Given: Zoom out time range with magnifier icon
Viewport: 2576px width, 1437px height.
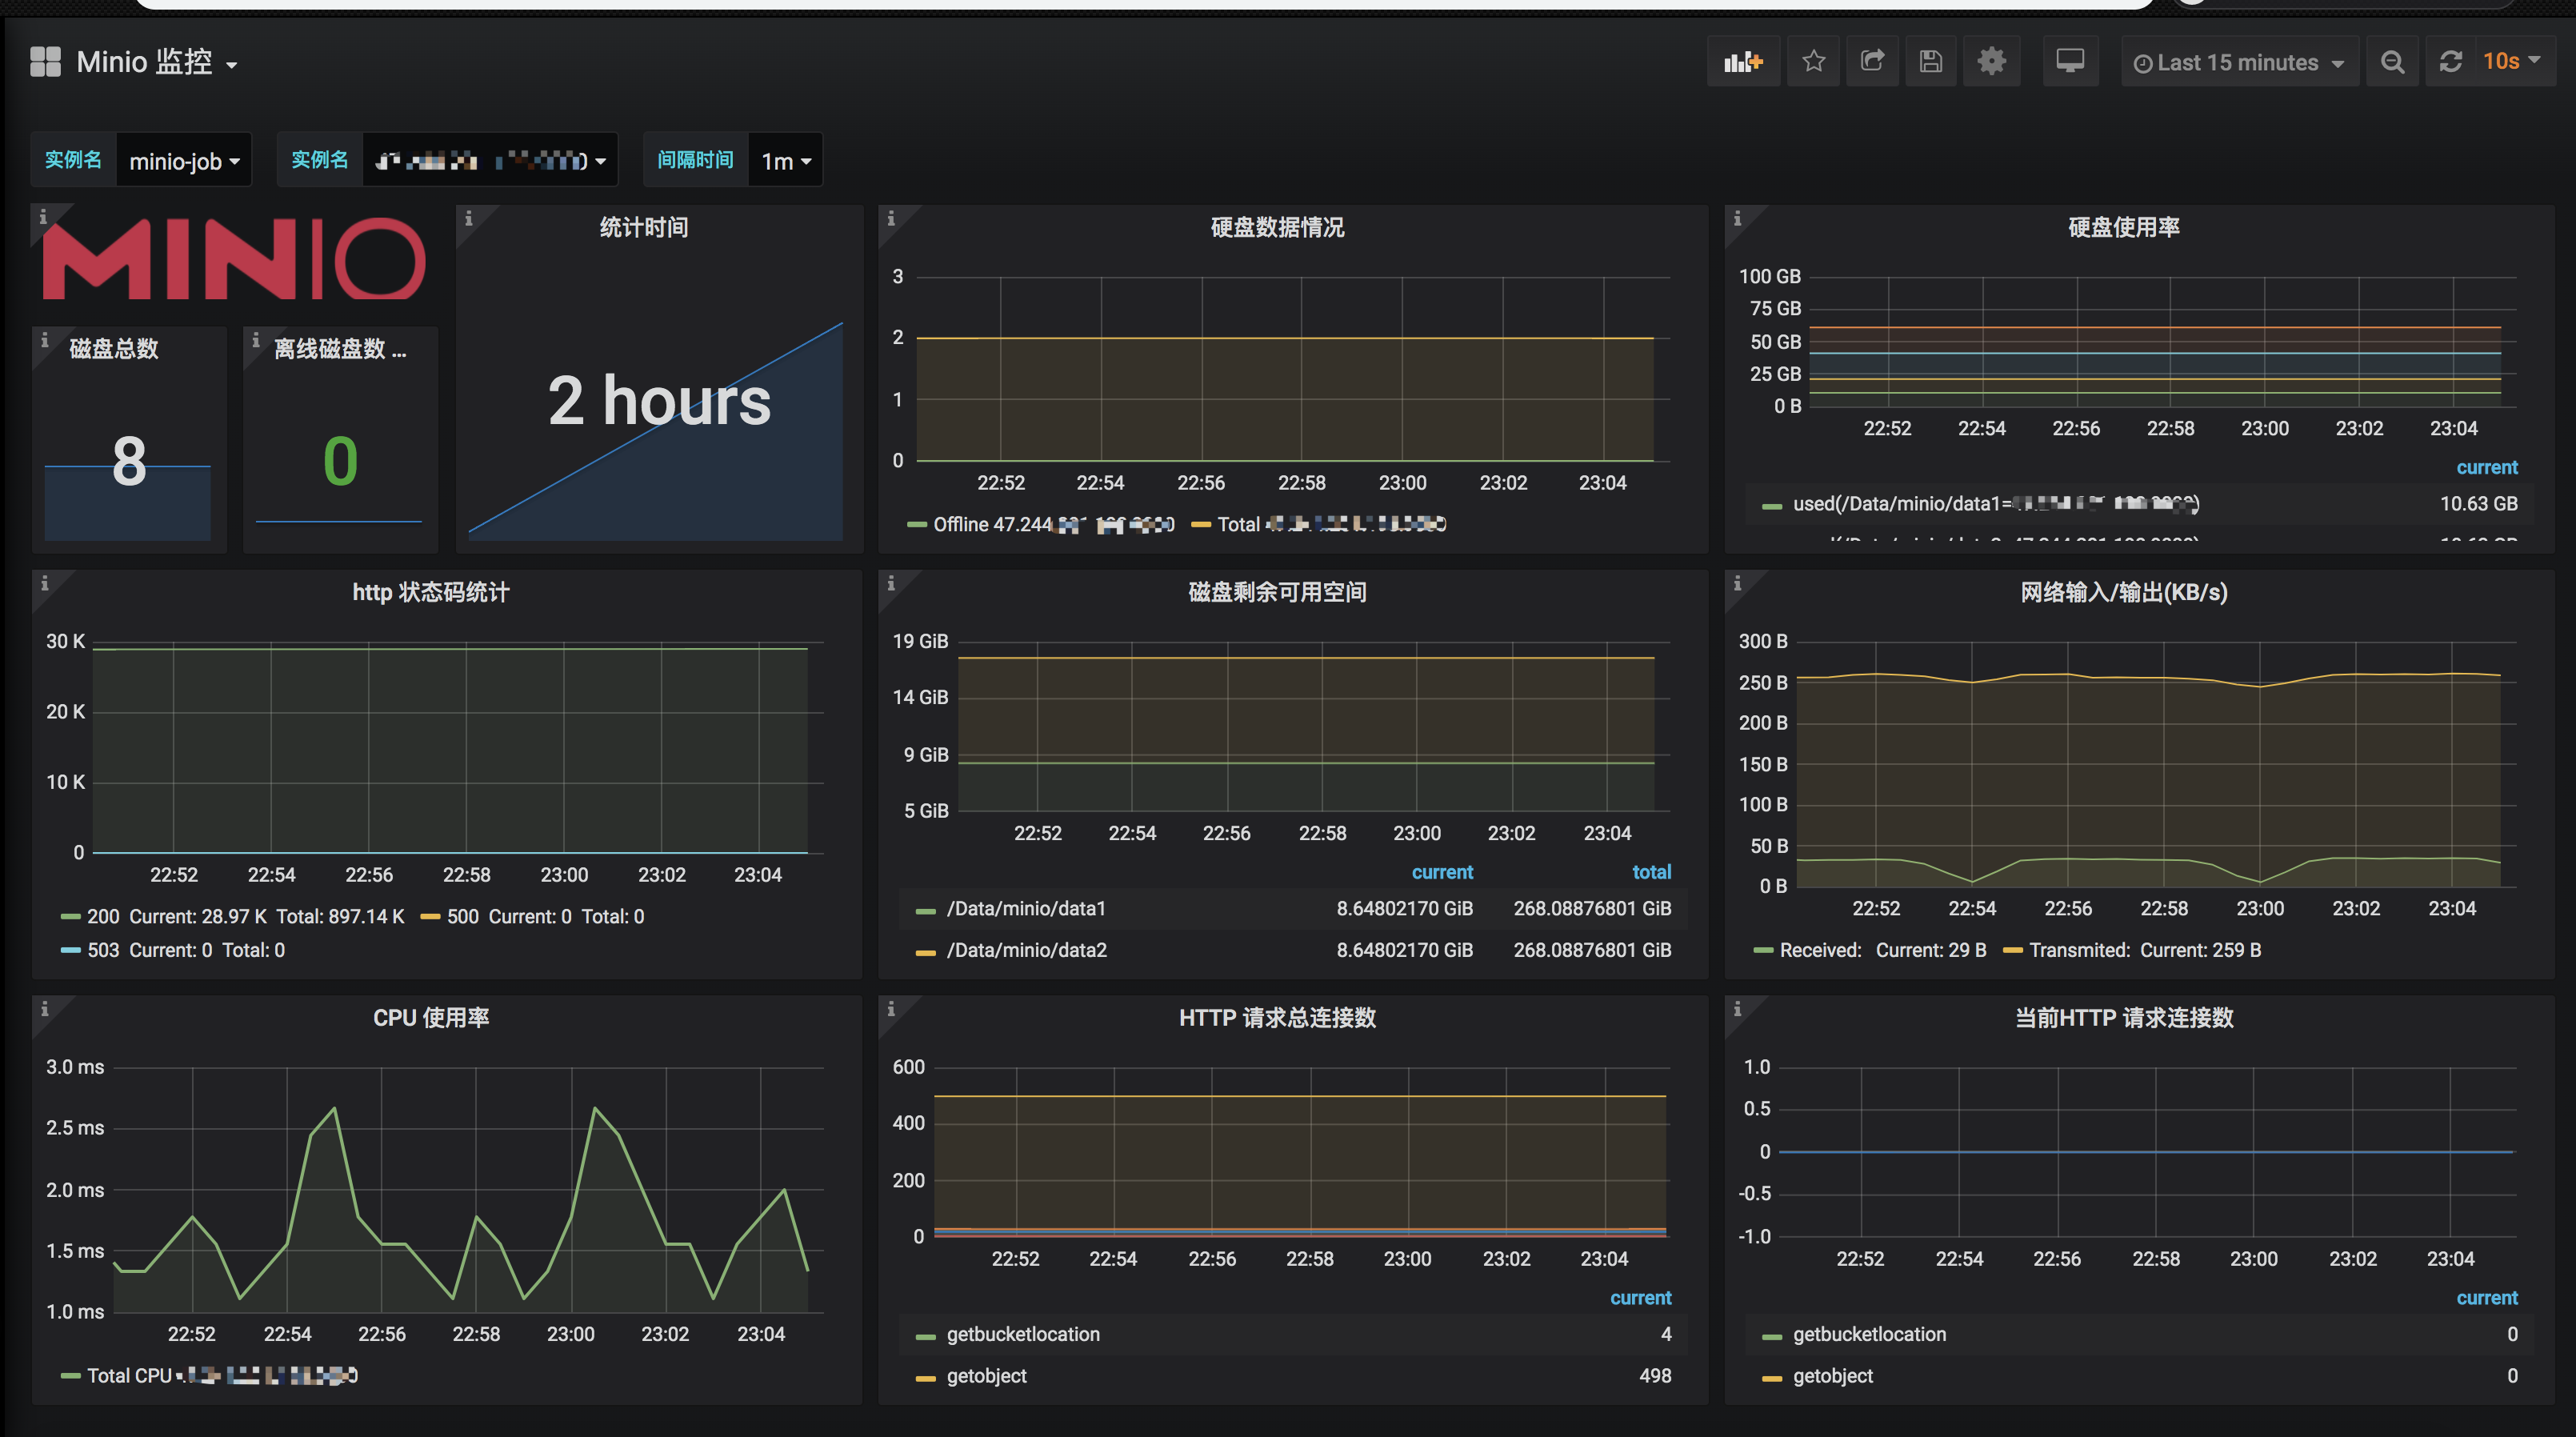Looking at the screenshot, I should tap(2392, 61).
